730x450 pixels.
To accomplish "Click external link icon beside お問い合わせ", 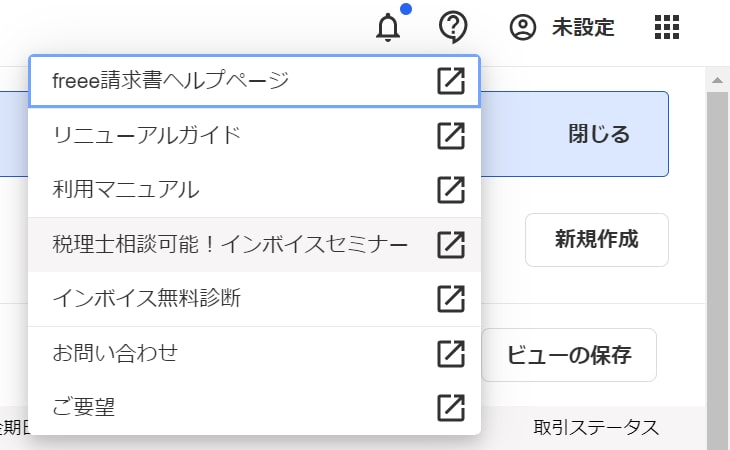I will pos(451,353).
